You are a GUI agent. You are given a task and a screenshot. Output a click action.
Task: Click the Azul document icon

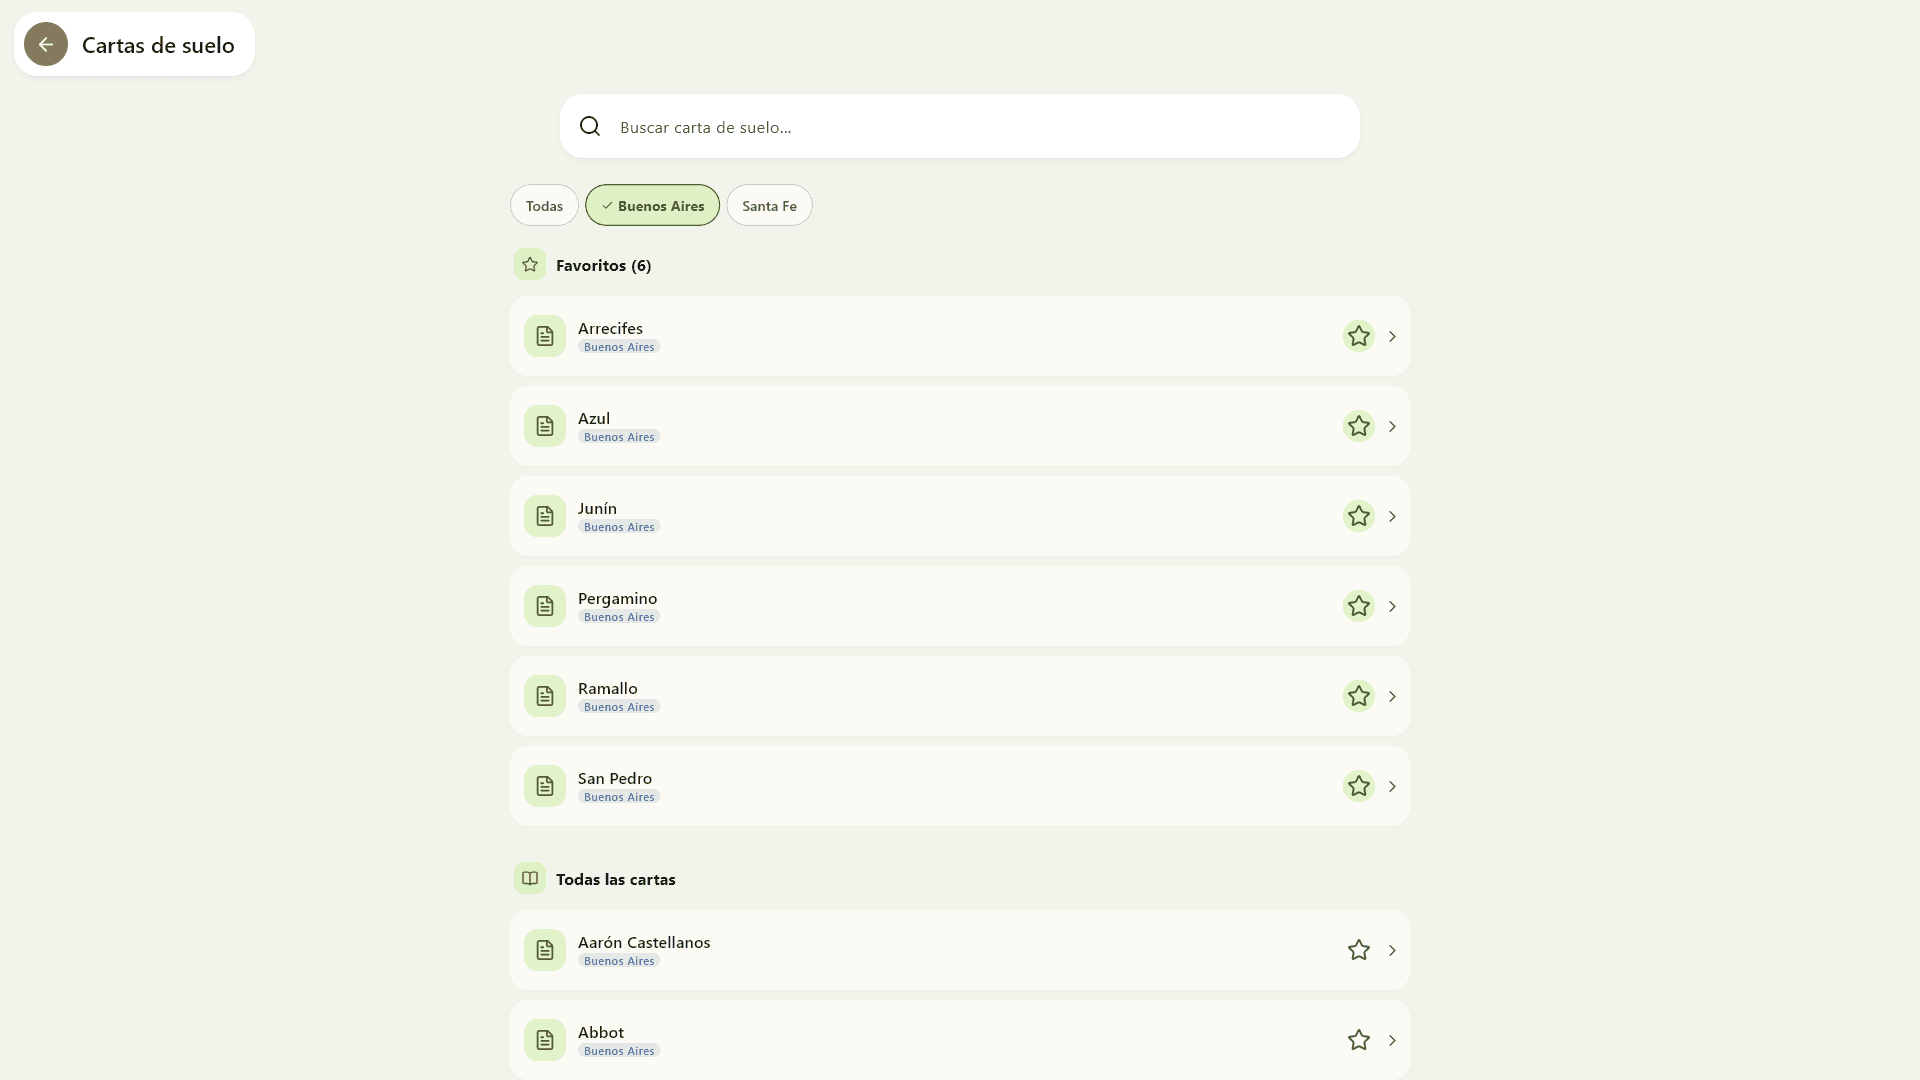click(x=545, y=426)
